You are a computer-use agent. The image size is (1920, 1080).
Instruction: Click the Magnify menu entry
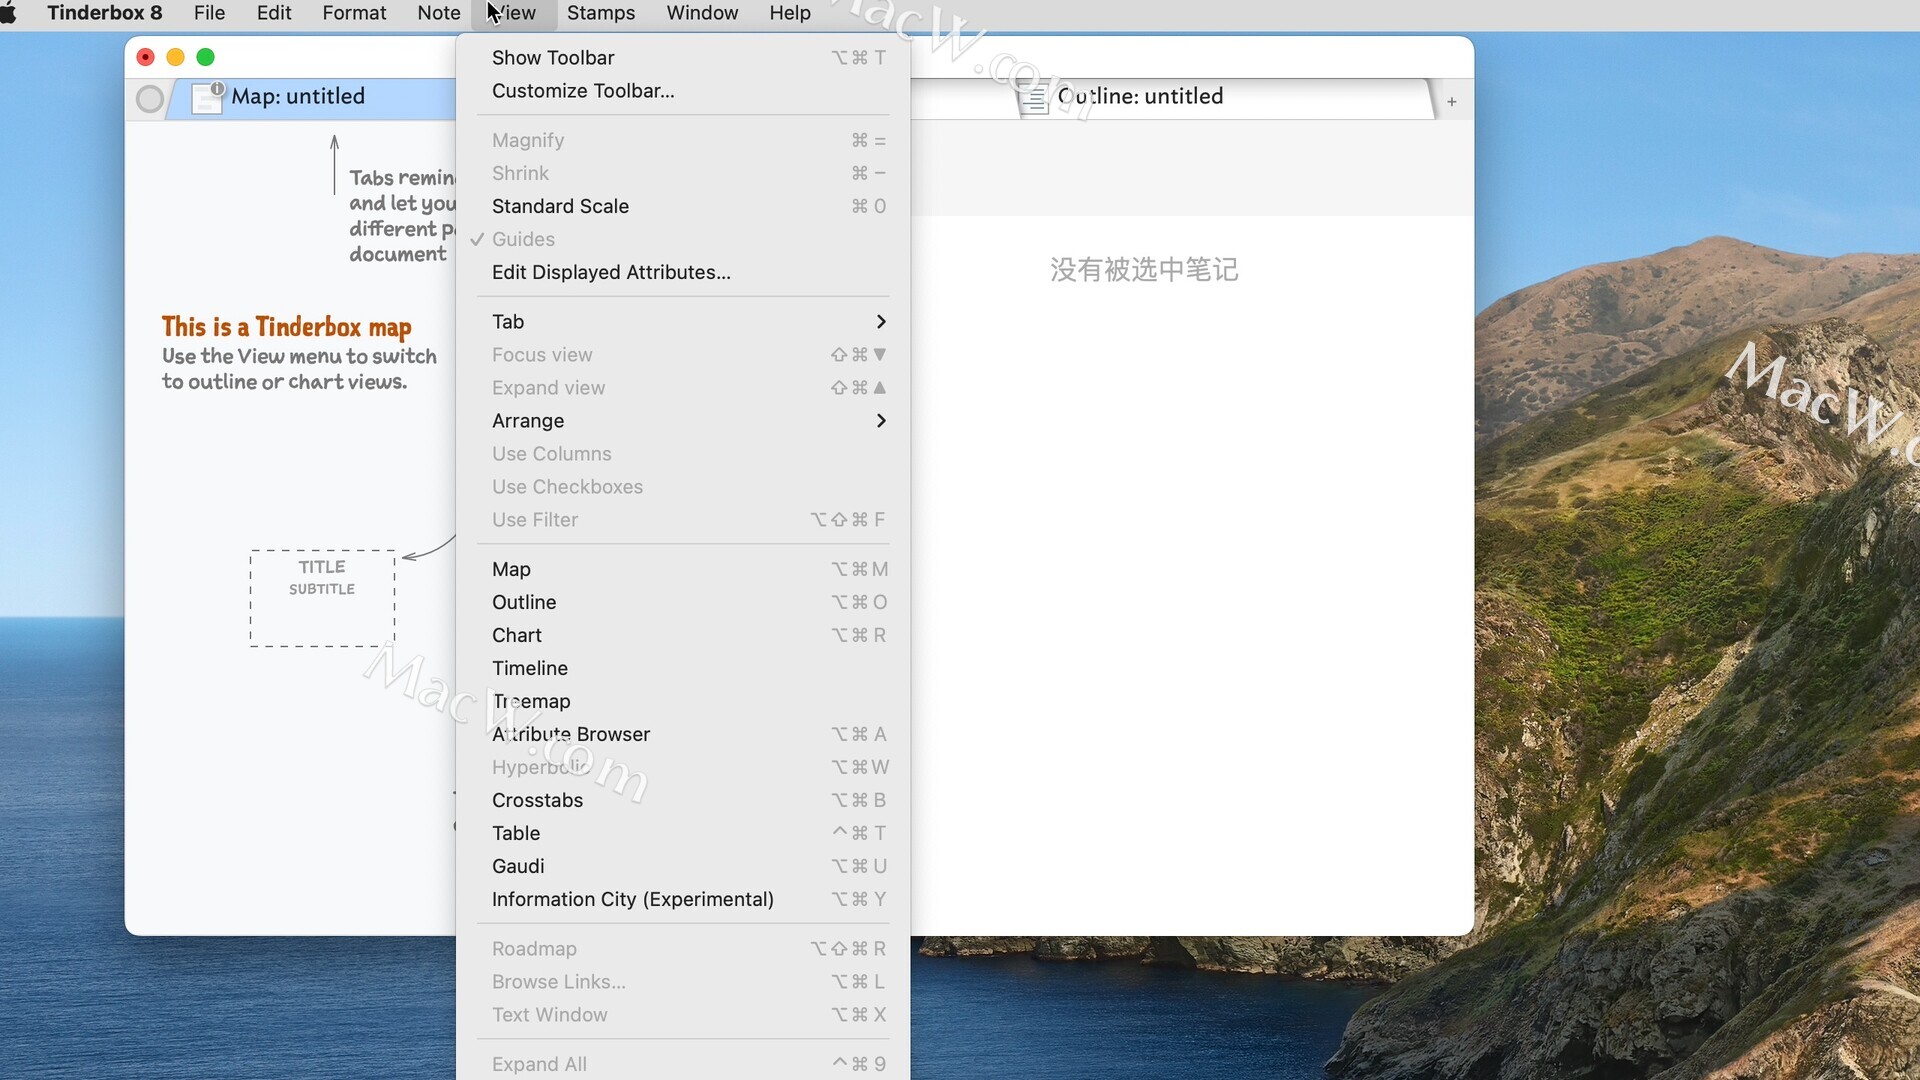click(683, 140)
